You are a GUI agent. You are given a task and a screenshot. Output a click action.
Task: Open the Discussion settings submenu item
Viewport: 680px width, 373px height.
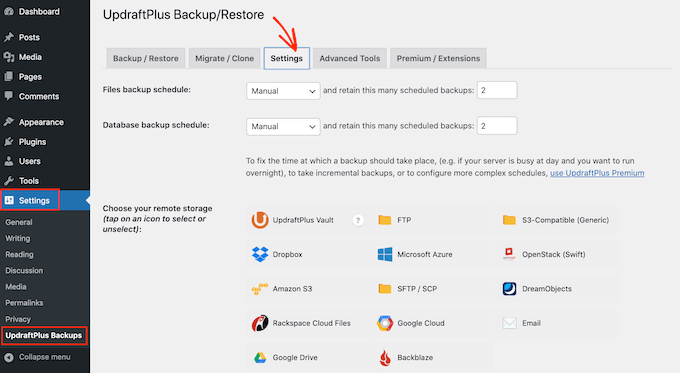24,271
